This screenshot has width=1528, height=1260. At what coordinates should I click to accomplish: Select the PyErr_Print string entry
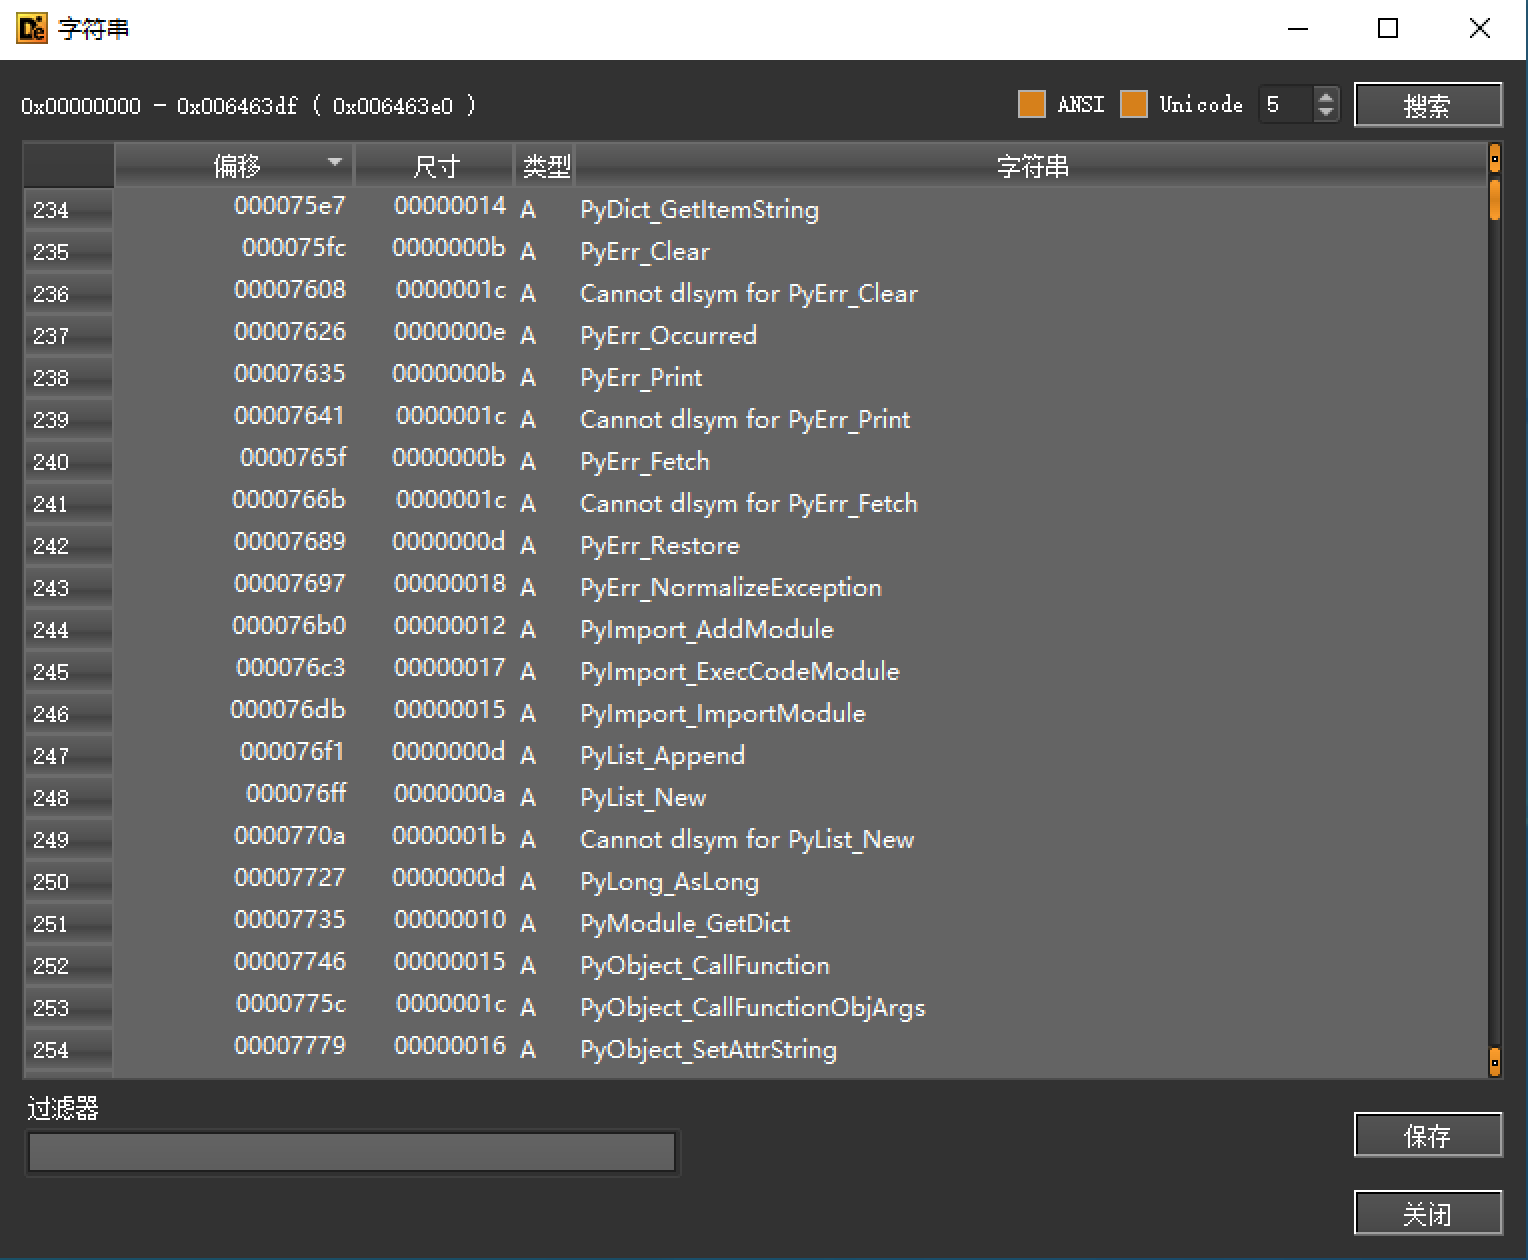pos(641,377)
